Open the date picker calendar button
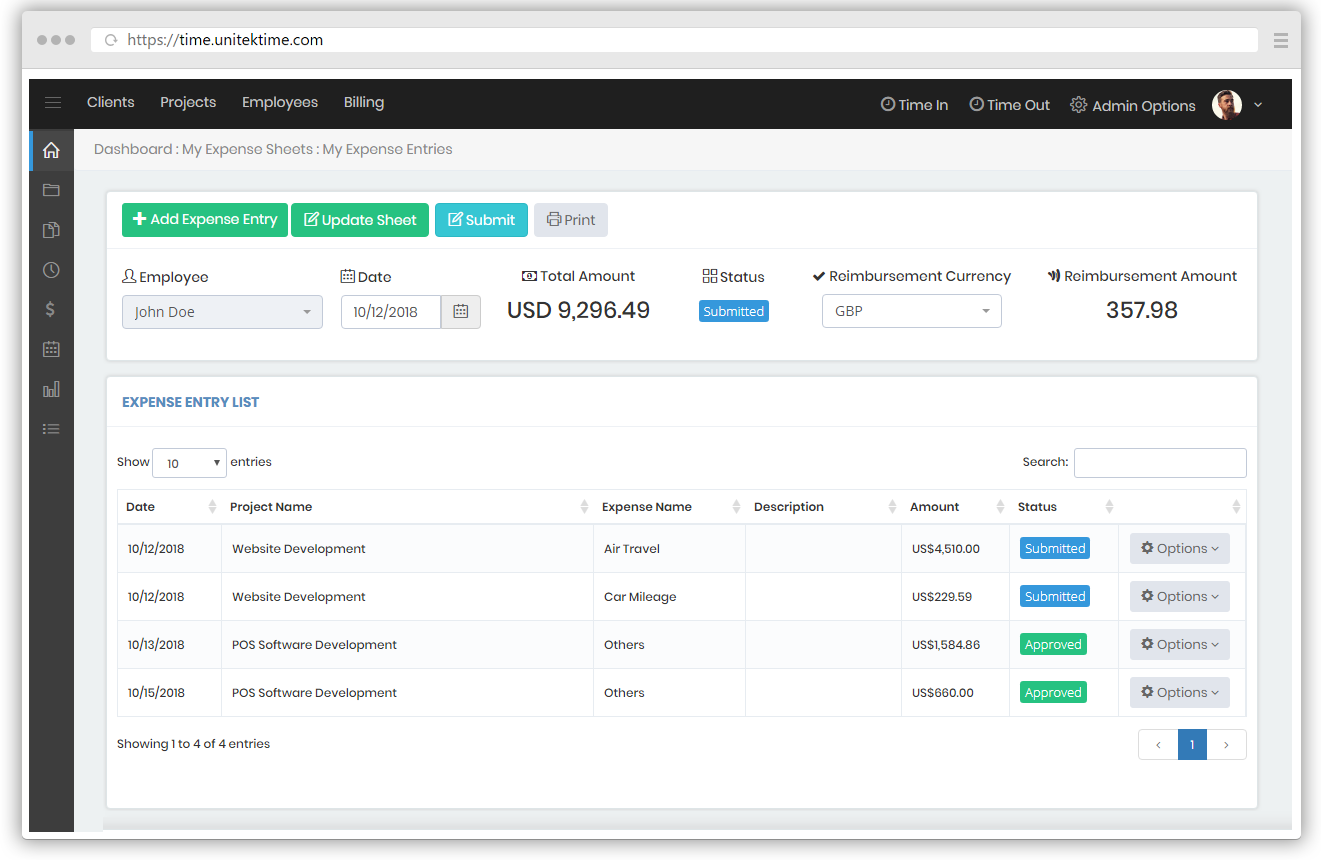1321x860 pixels. 460,312
